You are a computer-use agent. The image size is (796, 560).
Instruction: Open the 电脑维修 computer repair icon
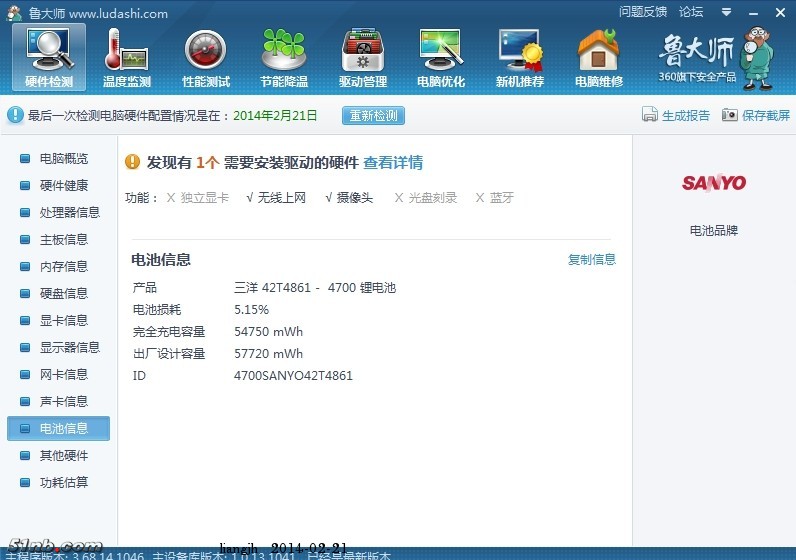(599, 57)
